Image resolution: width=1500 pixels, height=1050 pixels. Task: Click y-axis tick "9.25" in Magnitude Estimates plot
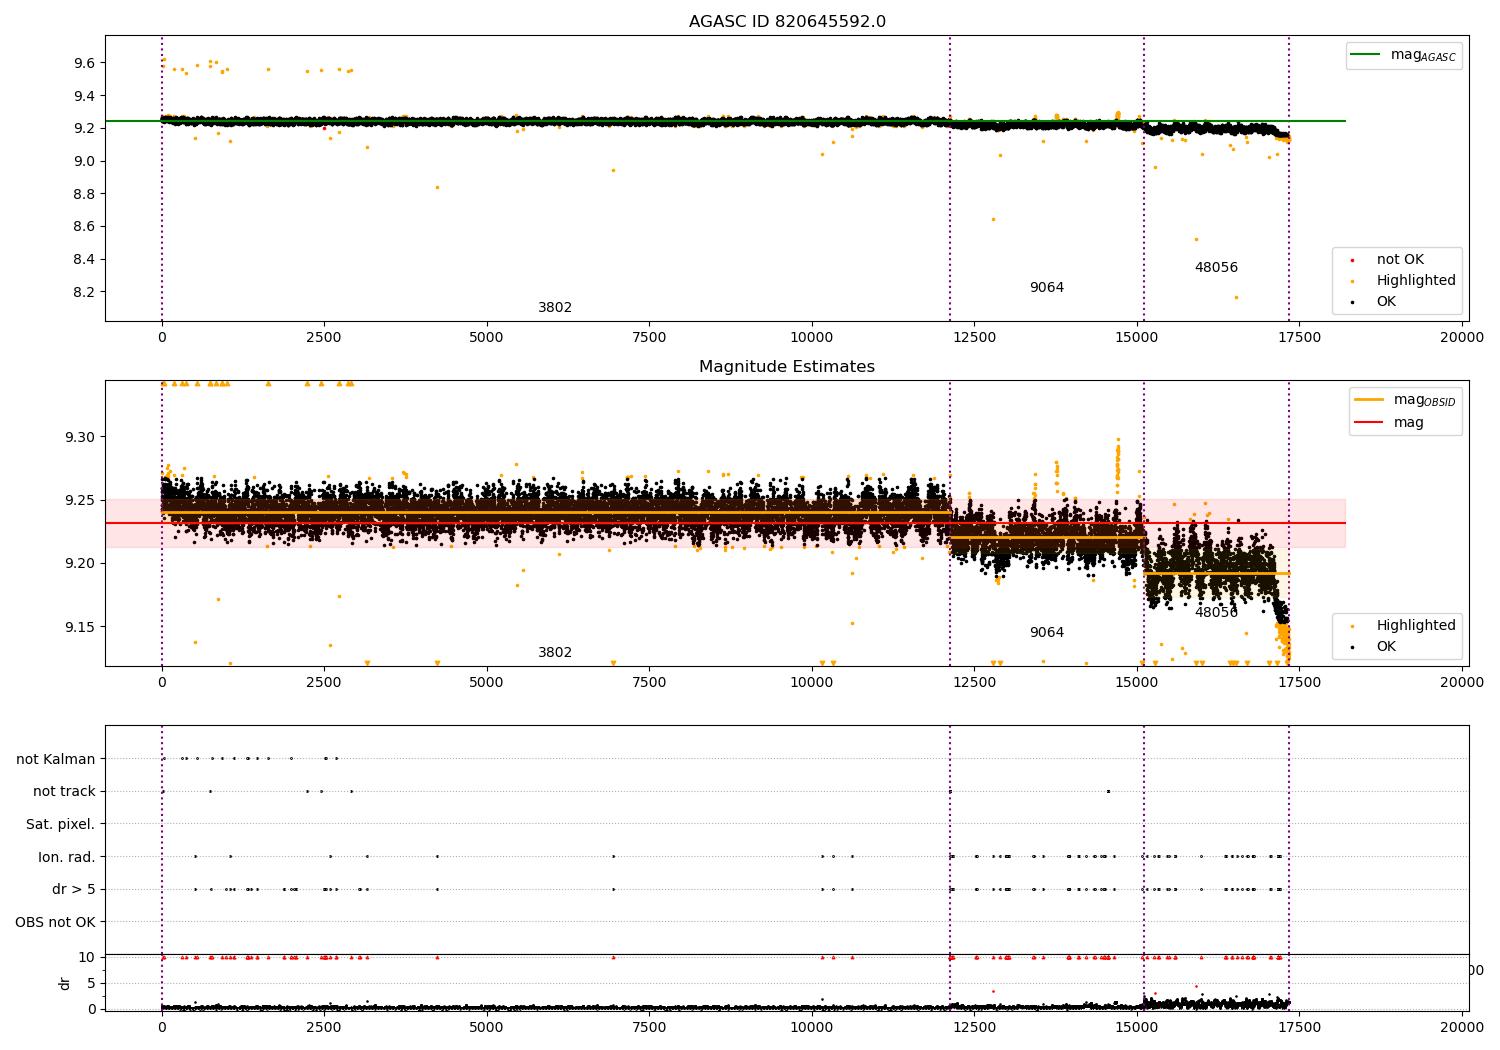click(x=80, y=500)
